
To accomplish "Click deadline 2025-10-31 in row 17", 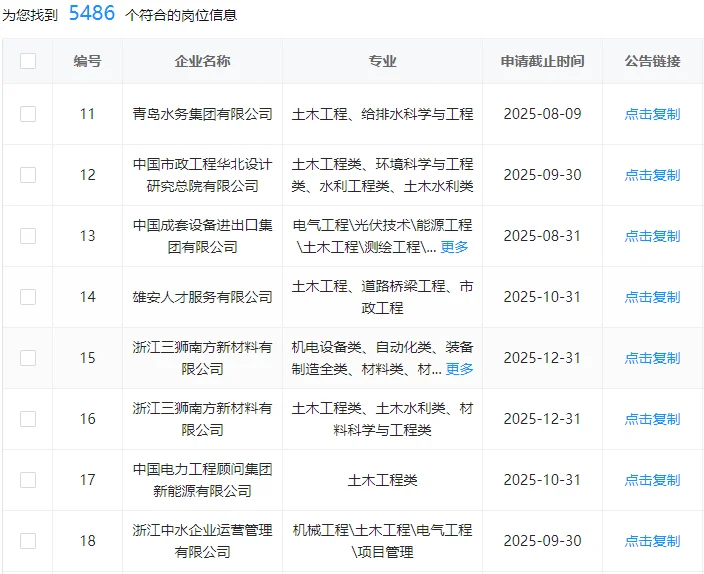I will coord(542,481).
